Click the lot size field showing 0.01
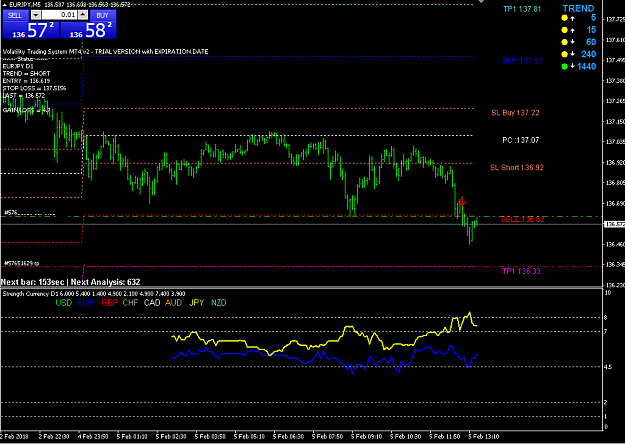Image resolution: width=625 pixels, height=444 pixels. [x=59, y=15]
